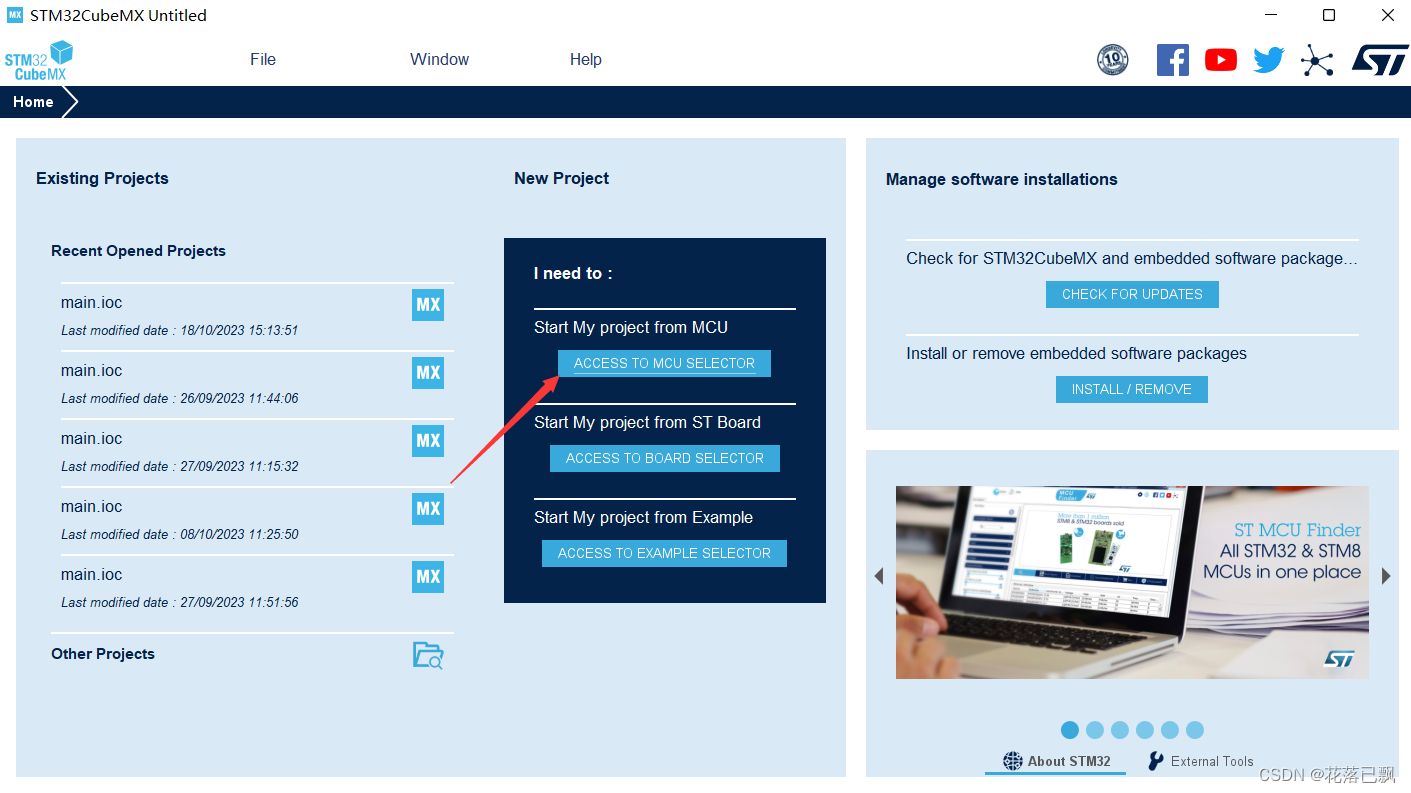Click the Other Projects label
Image resolution: width=1411 pixels, height=793 pixels.
click(x=103, y=654)
